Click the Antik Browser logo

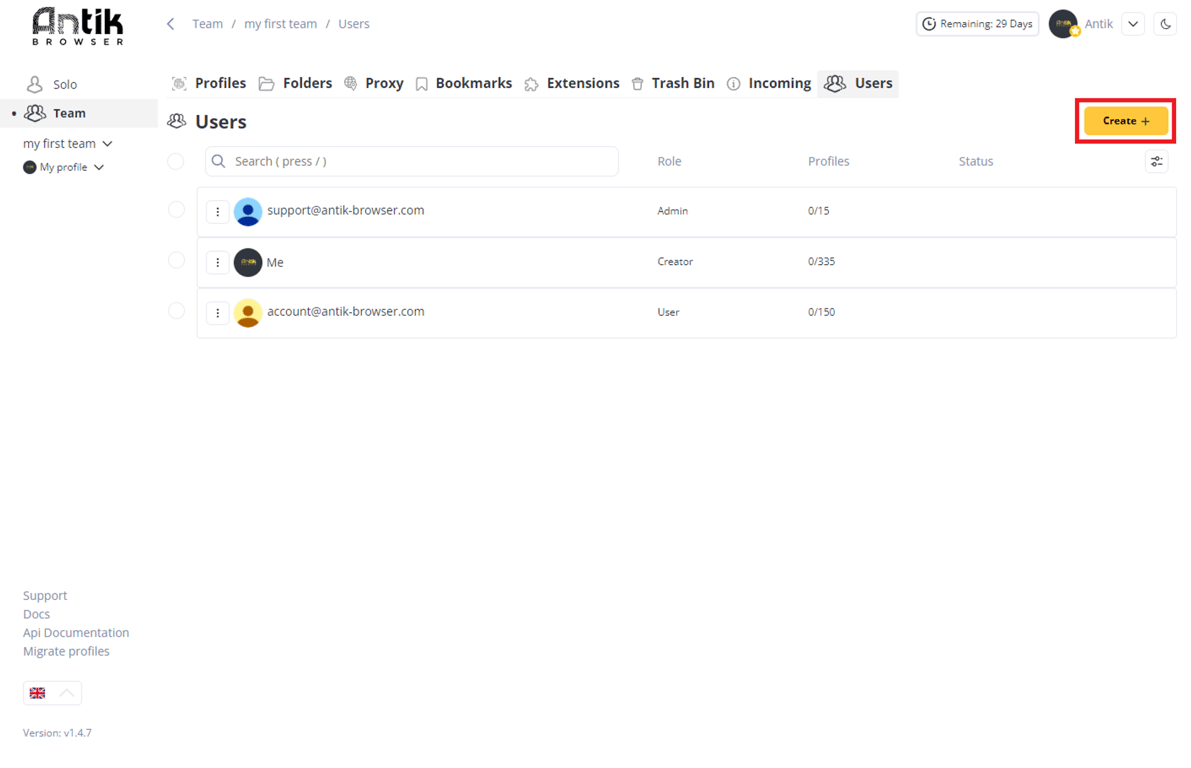point(77,27)
